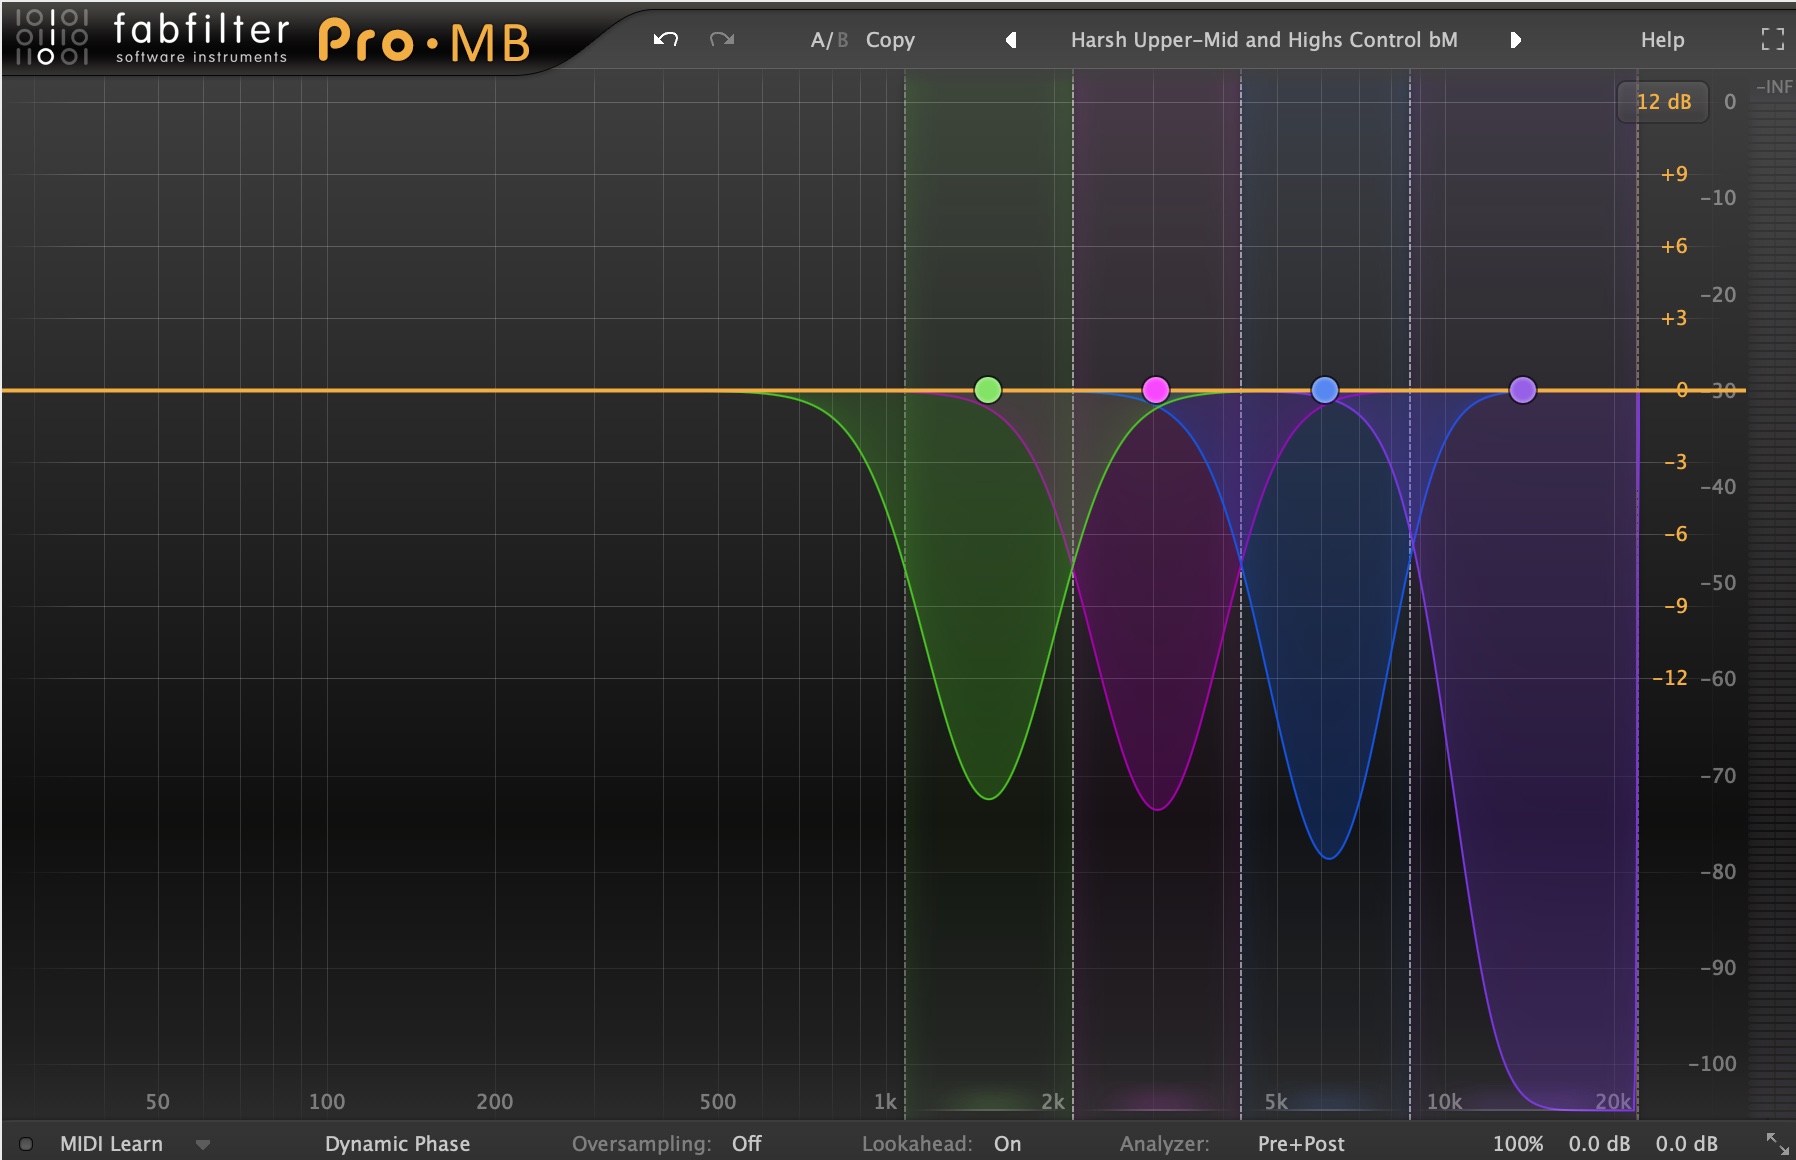Open the Oversampling setting

748,1144
